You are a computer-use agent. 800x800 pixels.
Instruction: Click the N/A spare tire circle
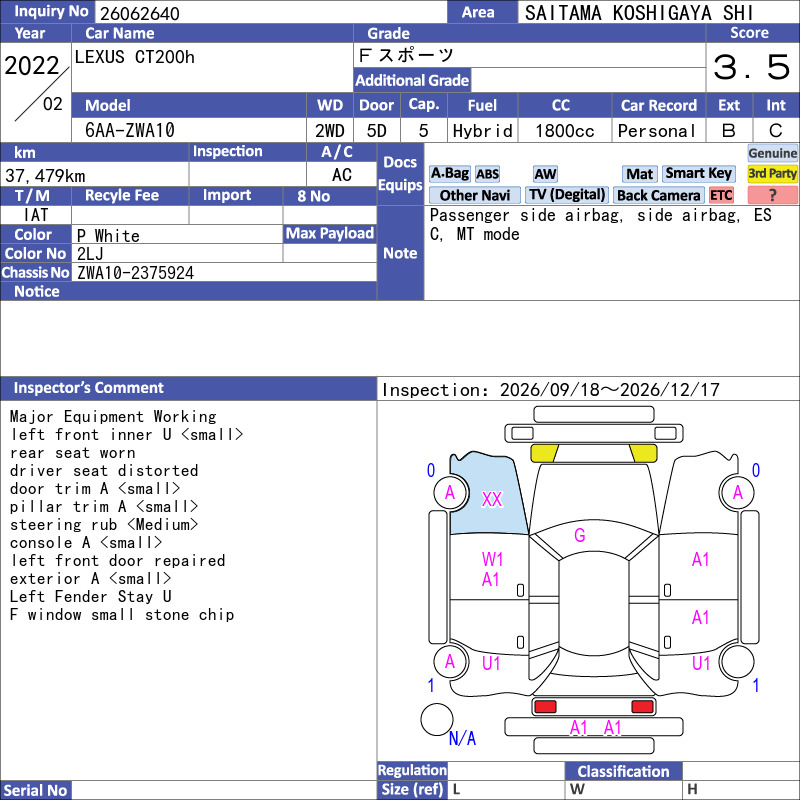[x=437, y=719]
